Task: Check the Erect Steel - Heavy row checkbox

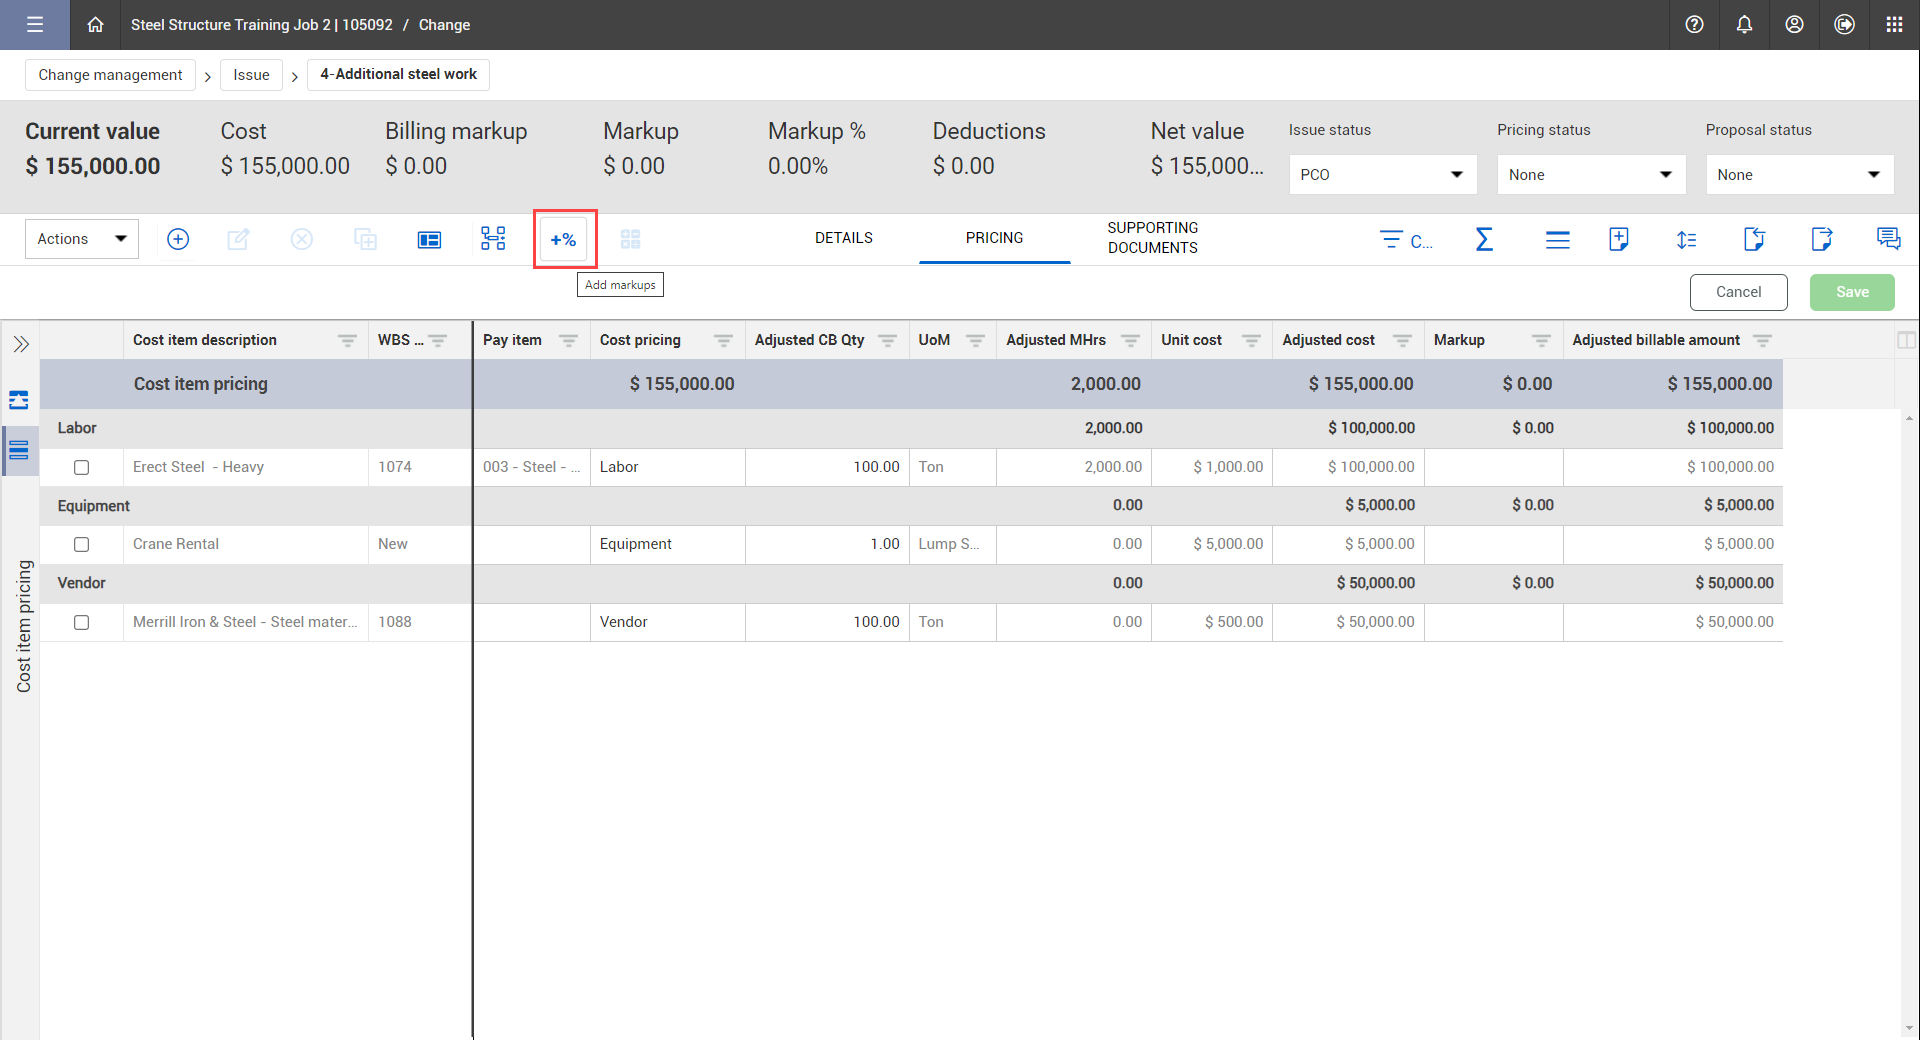Action: [x=82, y=467]
